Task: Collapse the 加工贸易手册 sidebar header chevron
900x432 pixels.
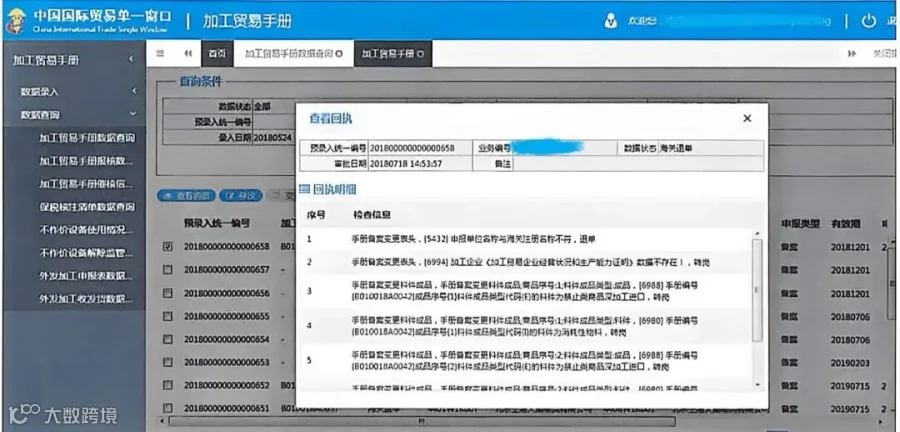Action: click(x=131, y=60)
